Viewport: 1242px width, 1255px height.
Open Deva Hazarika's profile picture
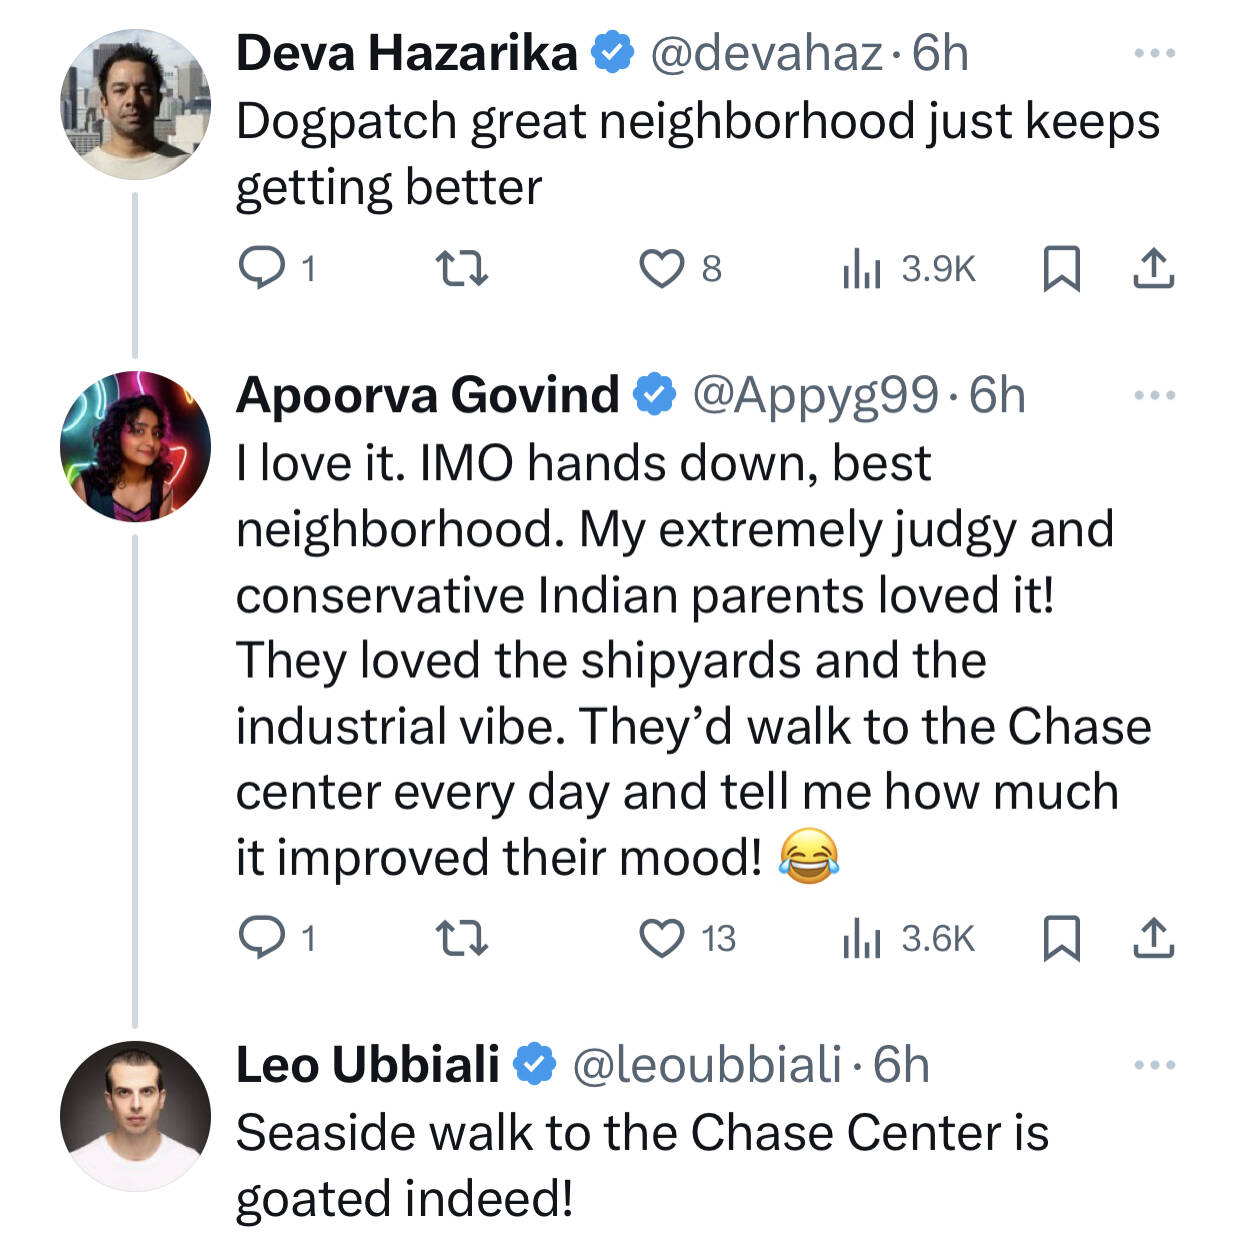pyautogui.click(x=135, y=105)
